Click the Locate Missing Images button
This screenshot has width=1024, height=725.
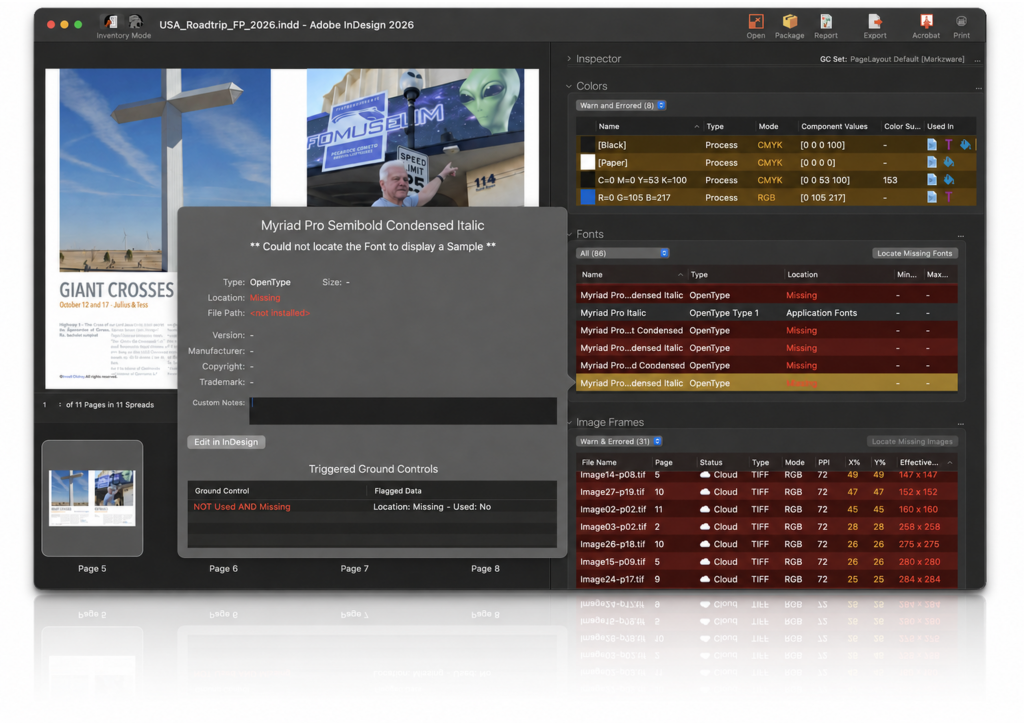(912, 442)
